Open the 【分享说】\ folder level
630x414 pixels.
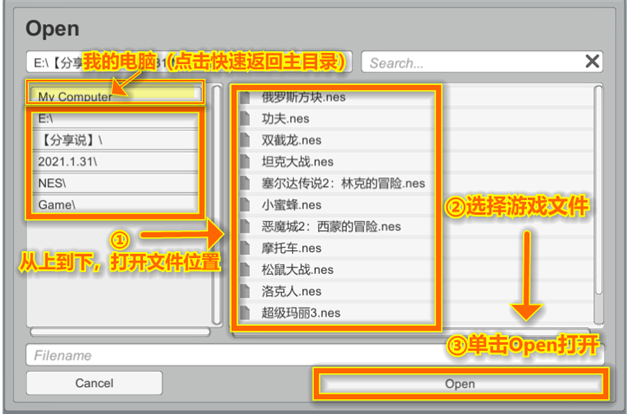[115, 139]
